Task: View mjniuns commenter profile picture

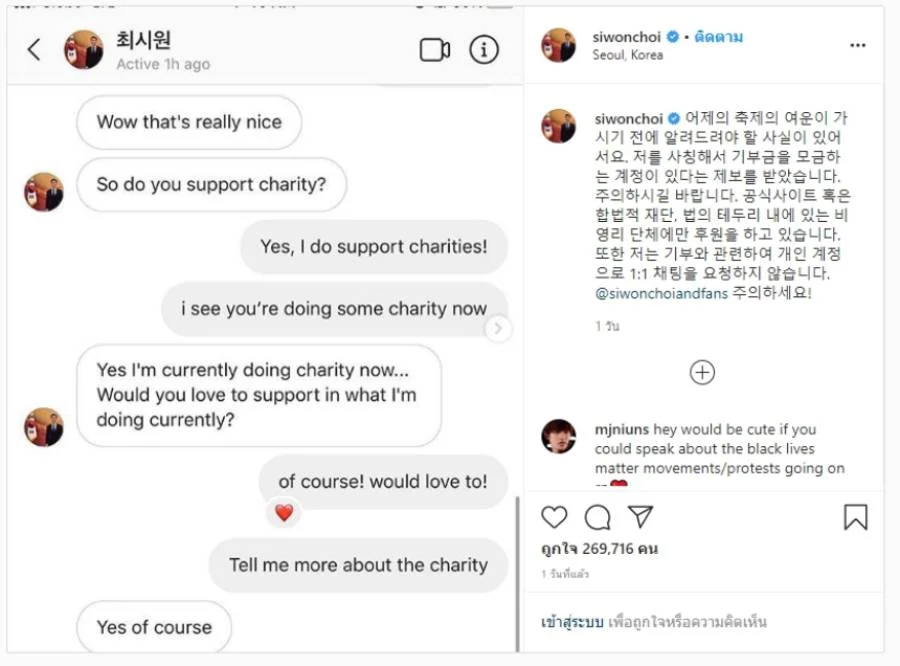Action: click(x=558, y=436)
